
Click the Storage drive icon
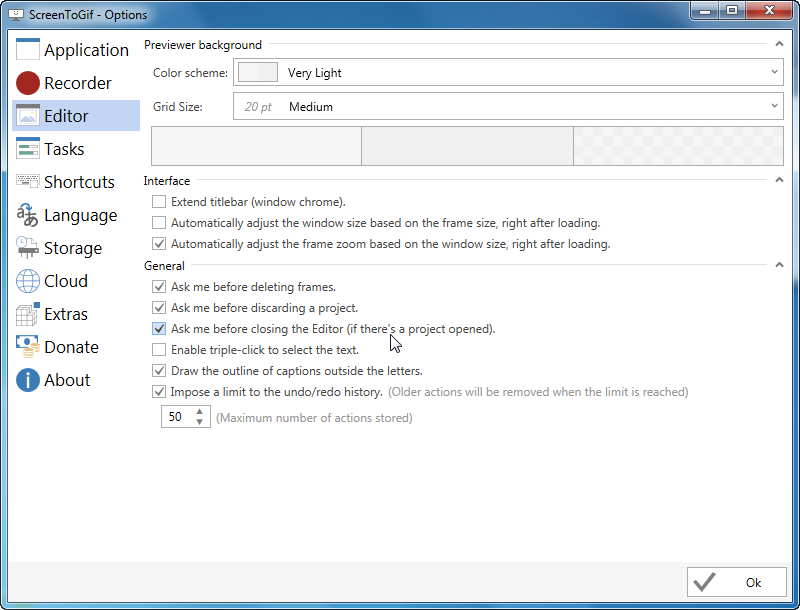click(28, 248)
